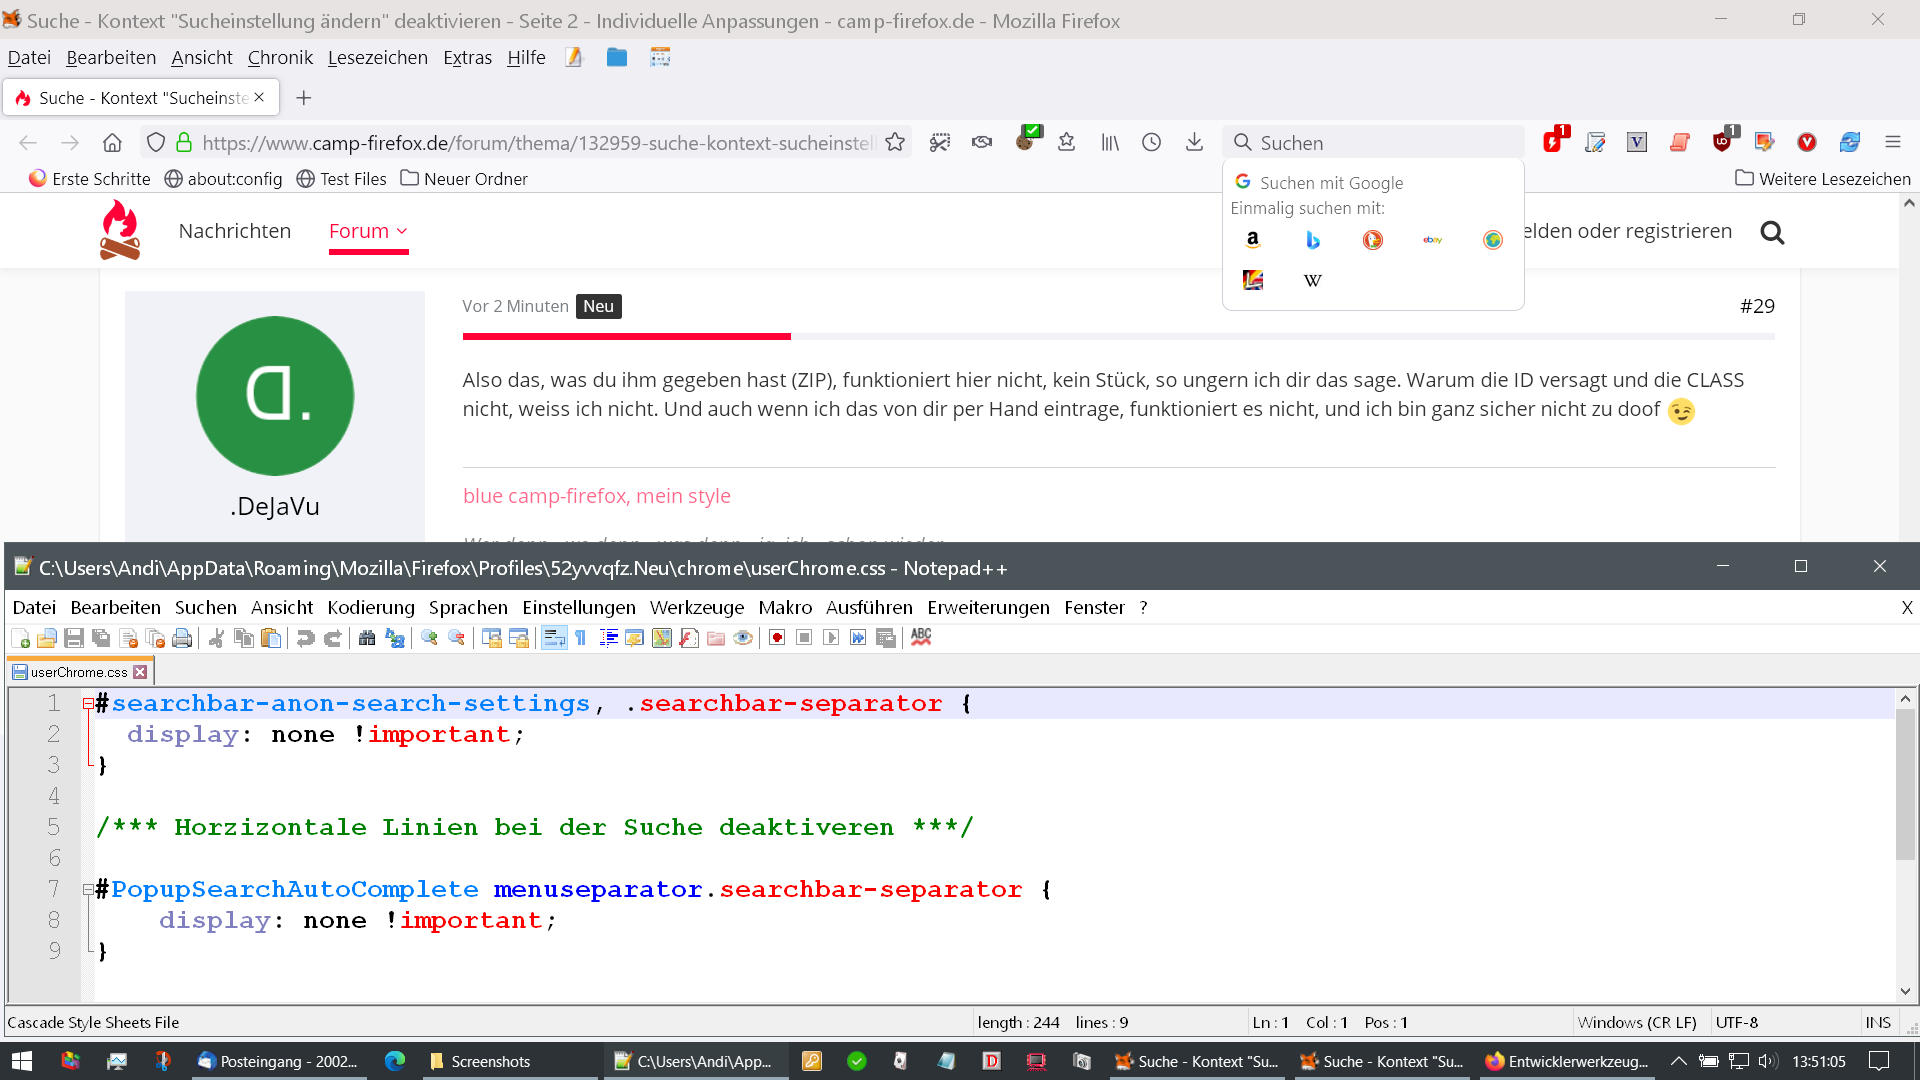Toggle show all characters pilcrow icon
1920x1080 pixels.
pos(581,638)
